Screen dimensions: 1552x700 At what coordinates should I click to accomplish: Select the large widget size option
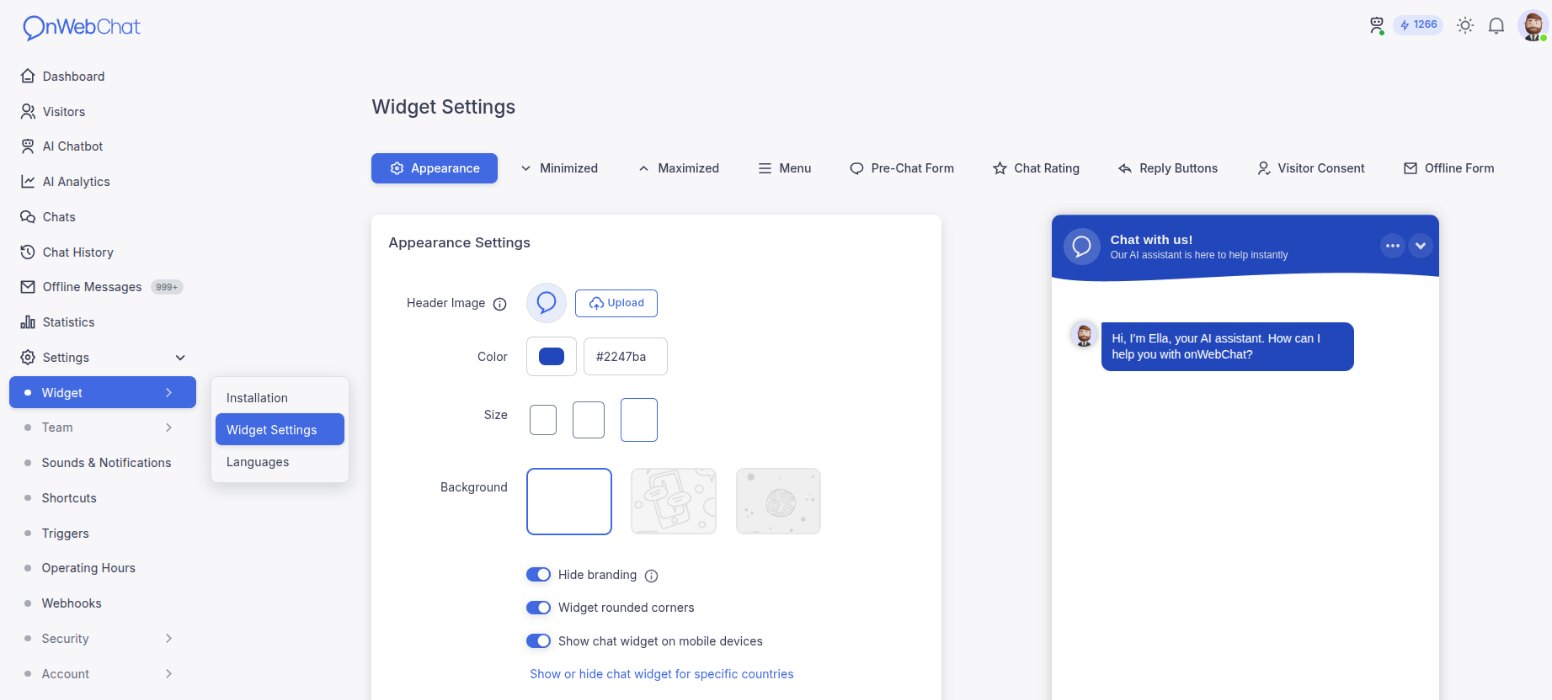[639, 420]
